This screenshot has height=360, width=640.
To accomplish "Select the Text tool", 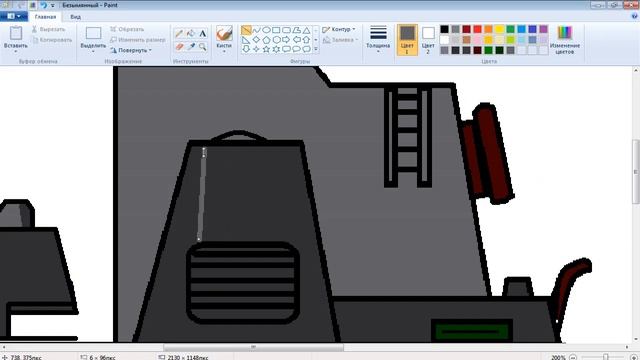I will tap(202, 34).
